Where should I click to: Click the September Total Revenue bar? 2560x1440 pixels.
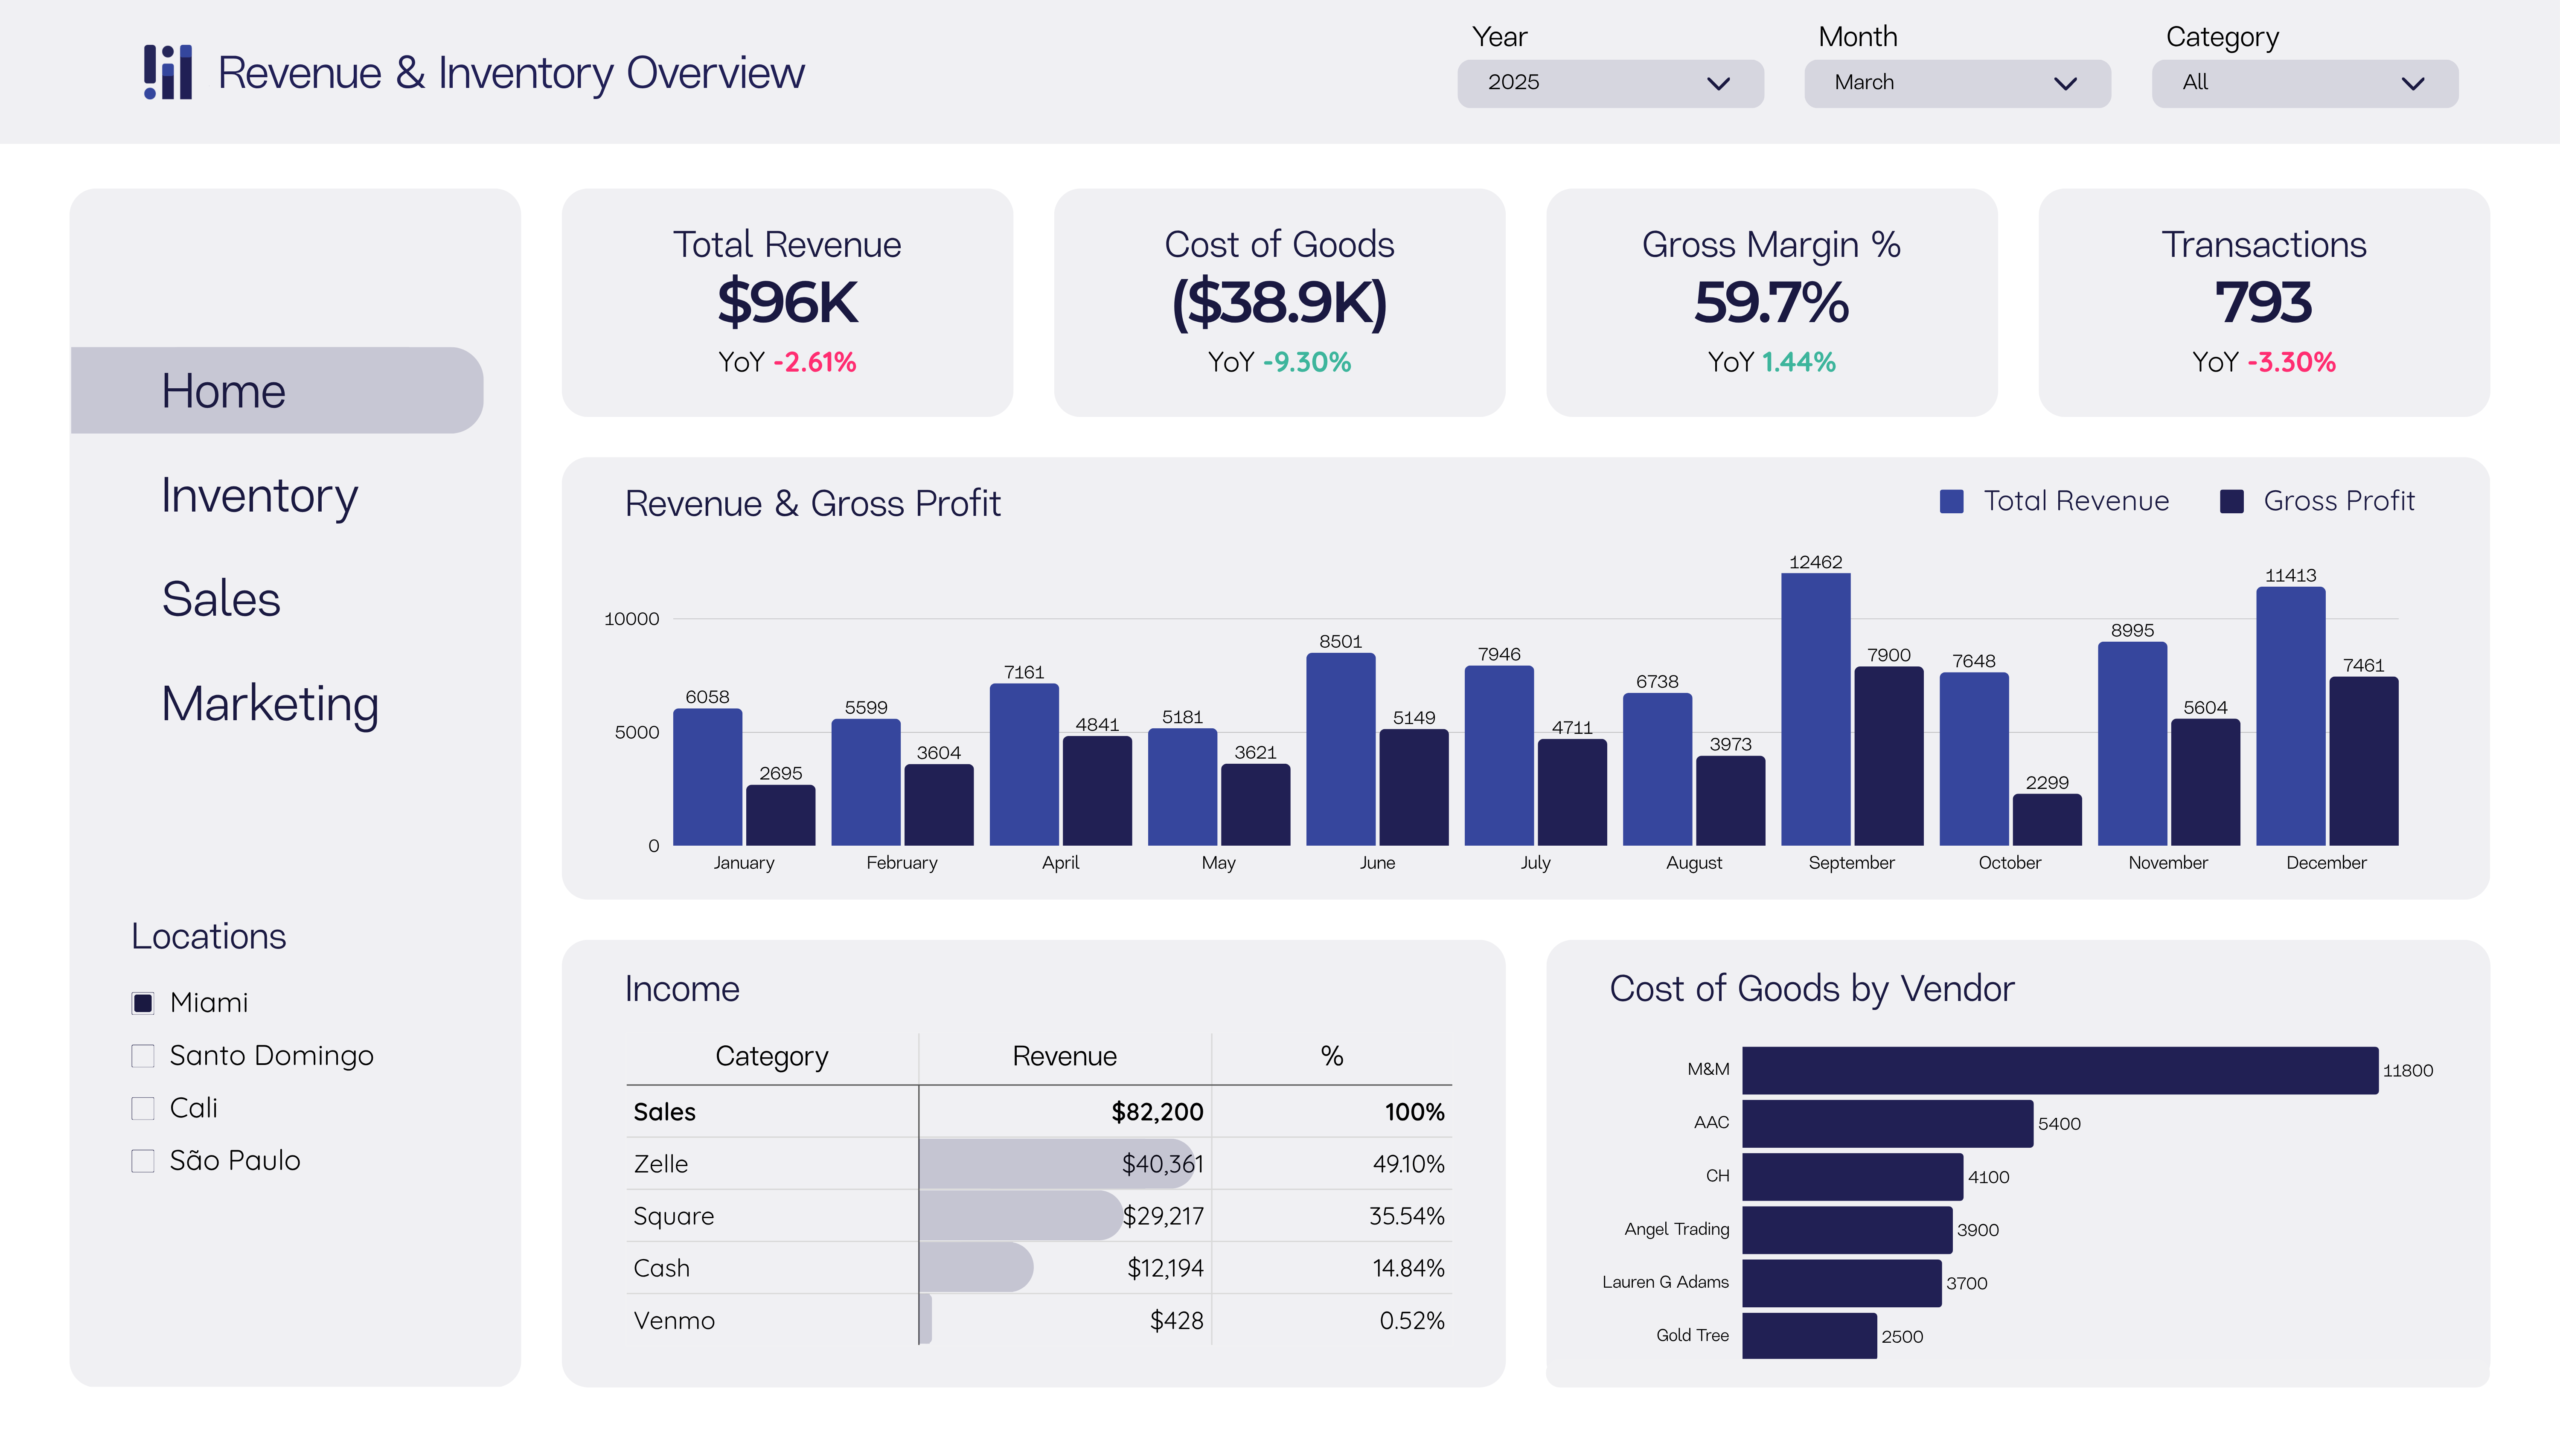(x=1815, y=710)
